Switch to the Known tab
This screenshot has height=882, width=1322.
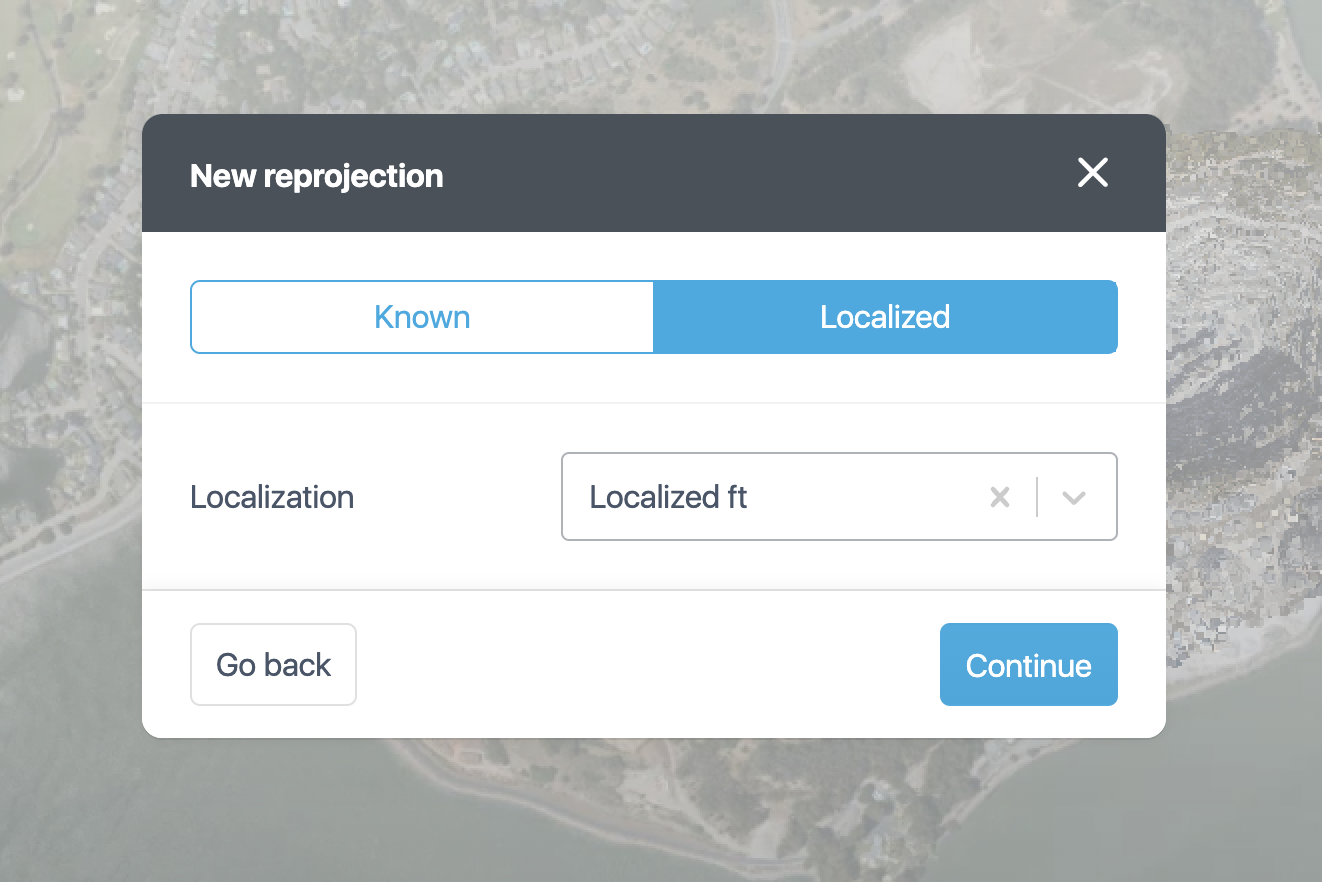click(422, 317)
